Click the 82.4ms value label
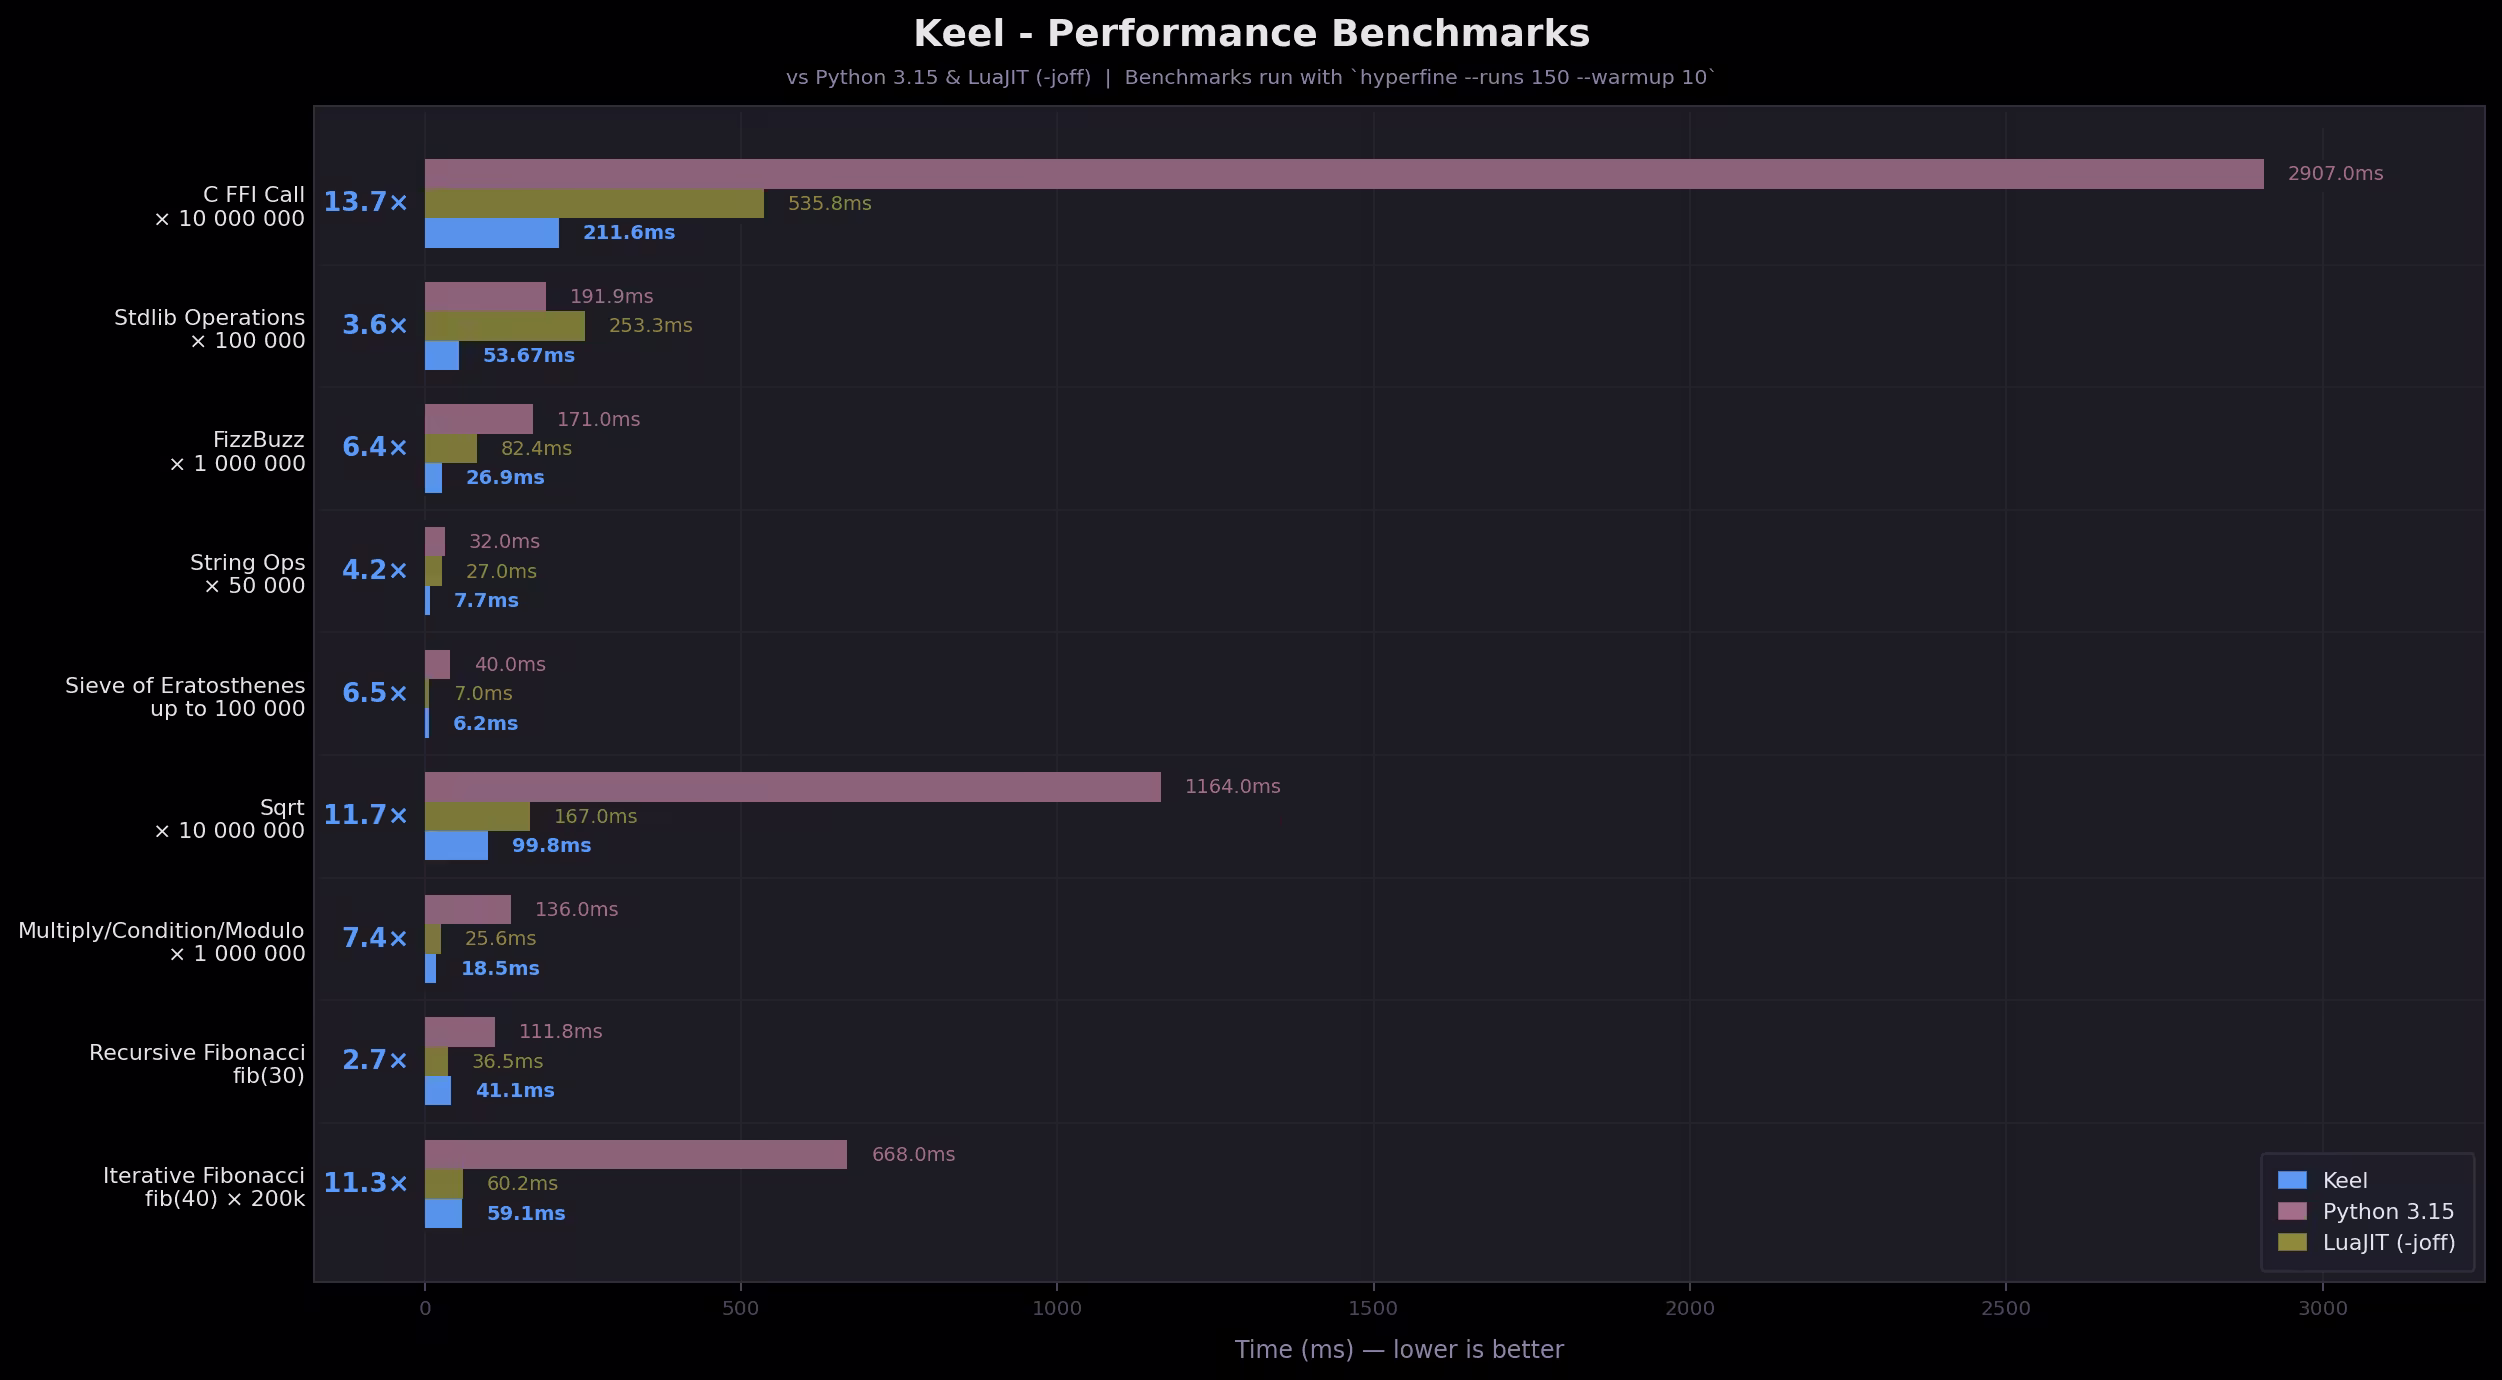This screenshot has width=2502, height=1380. click(x=536, y=449)
